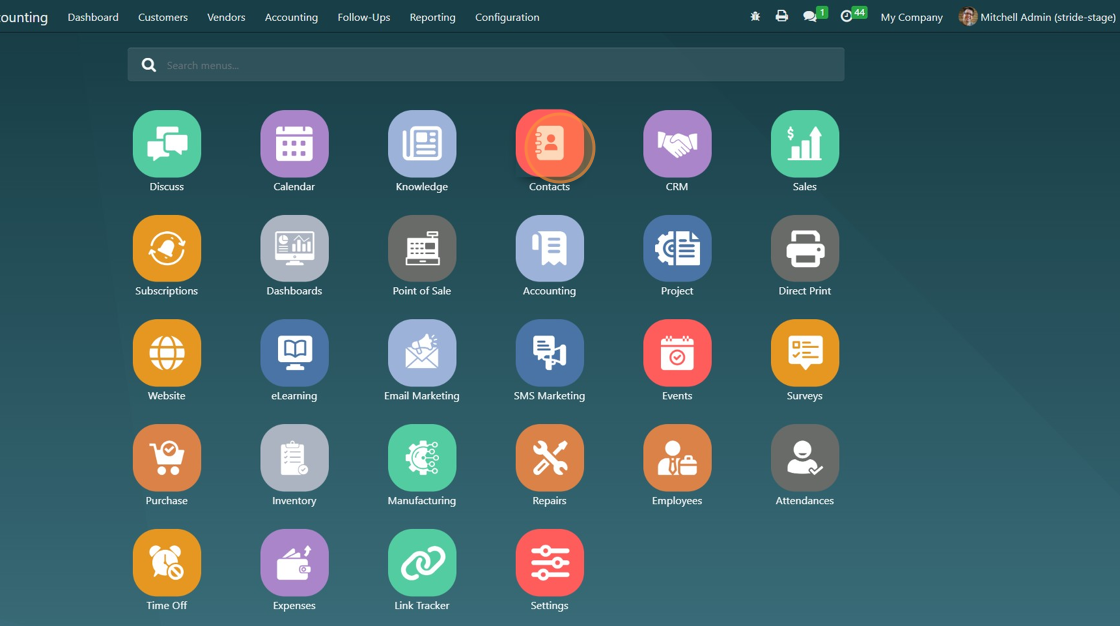Open the Accounting app icon

point(549,249)
